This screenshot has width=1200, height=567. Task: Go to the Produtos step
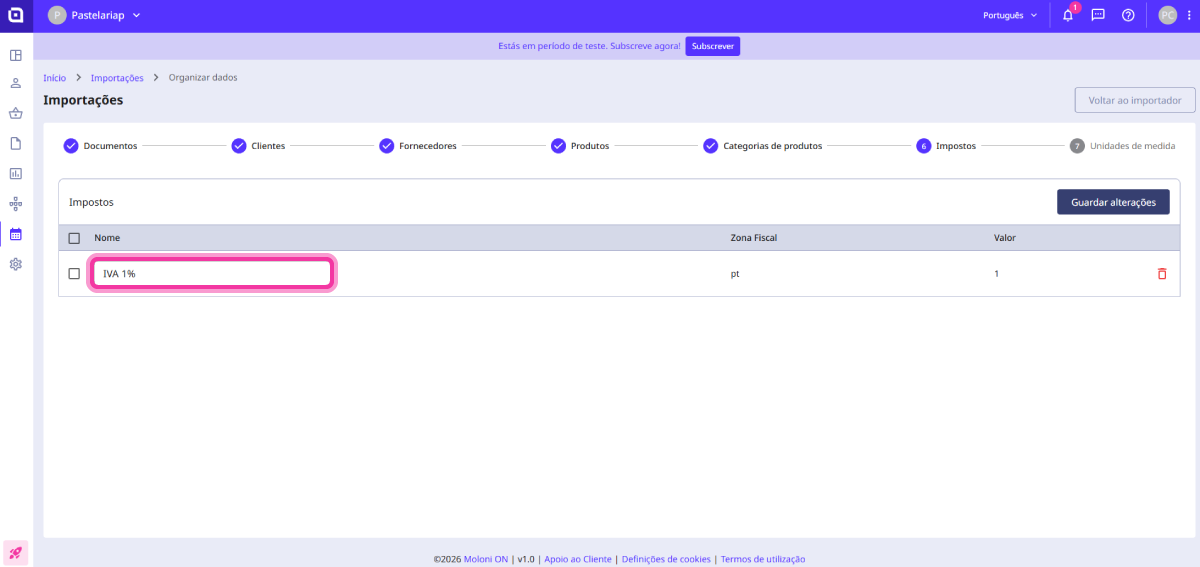pos(580,146)
